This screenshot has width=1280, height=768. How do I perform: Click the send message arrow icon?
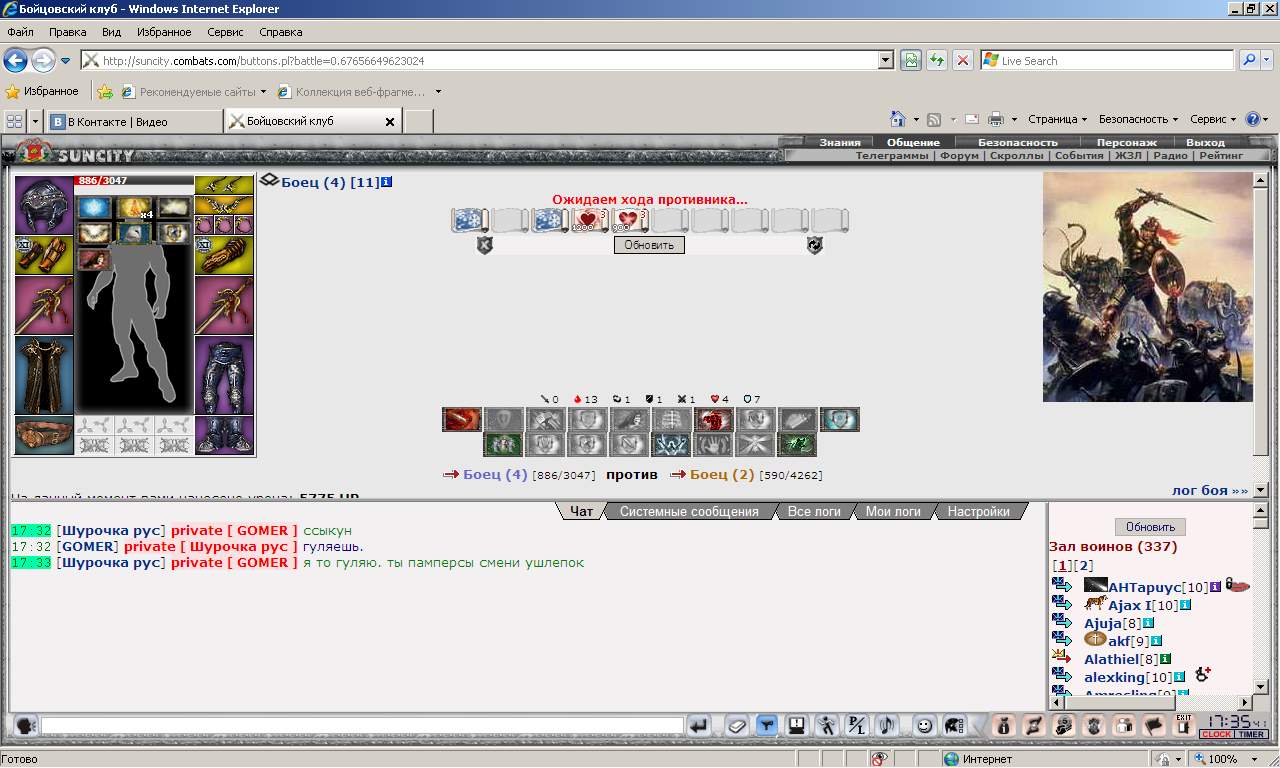[x=700, y=726]
